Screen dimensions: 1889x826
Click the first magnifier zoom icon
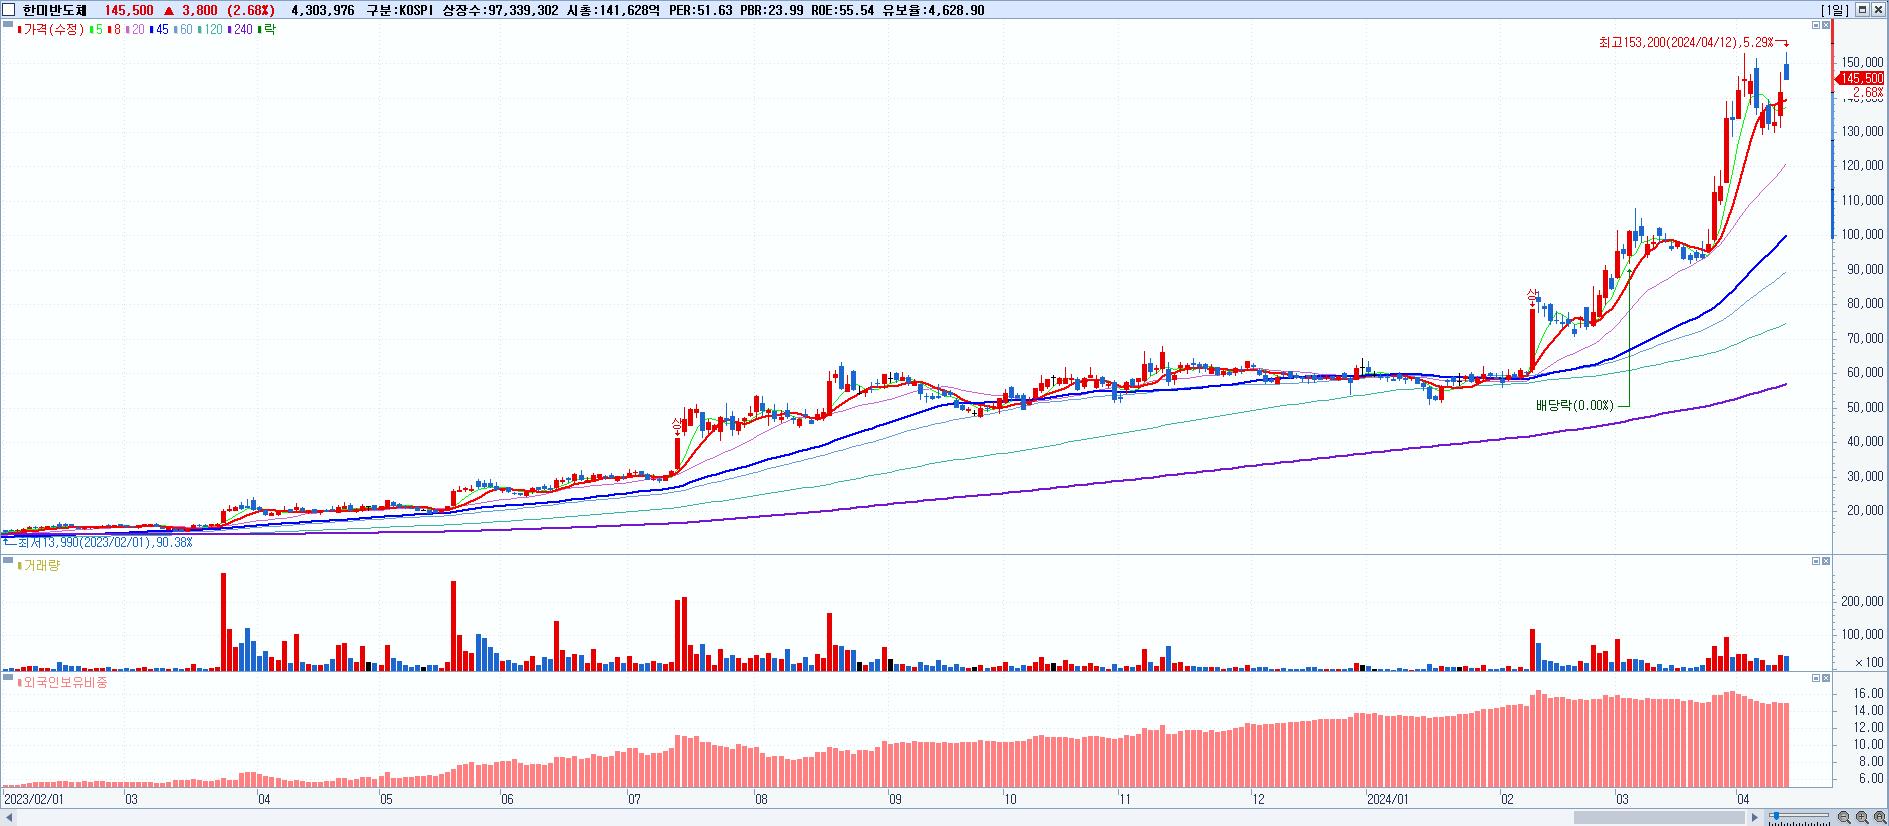click(1843, 818)
